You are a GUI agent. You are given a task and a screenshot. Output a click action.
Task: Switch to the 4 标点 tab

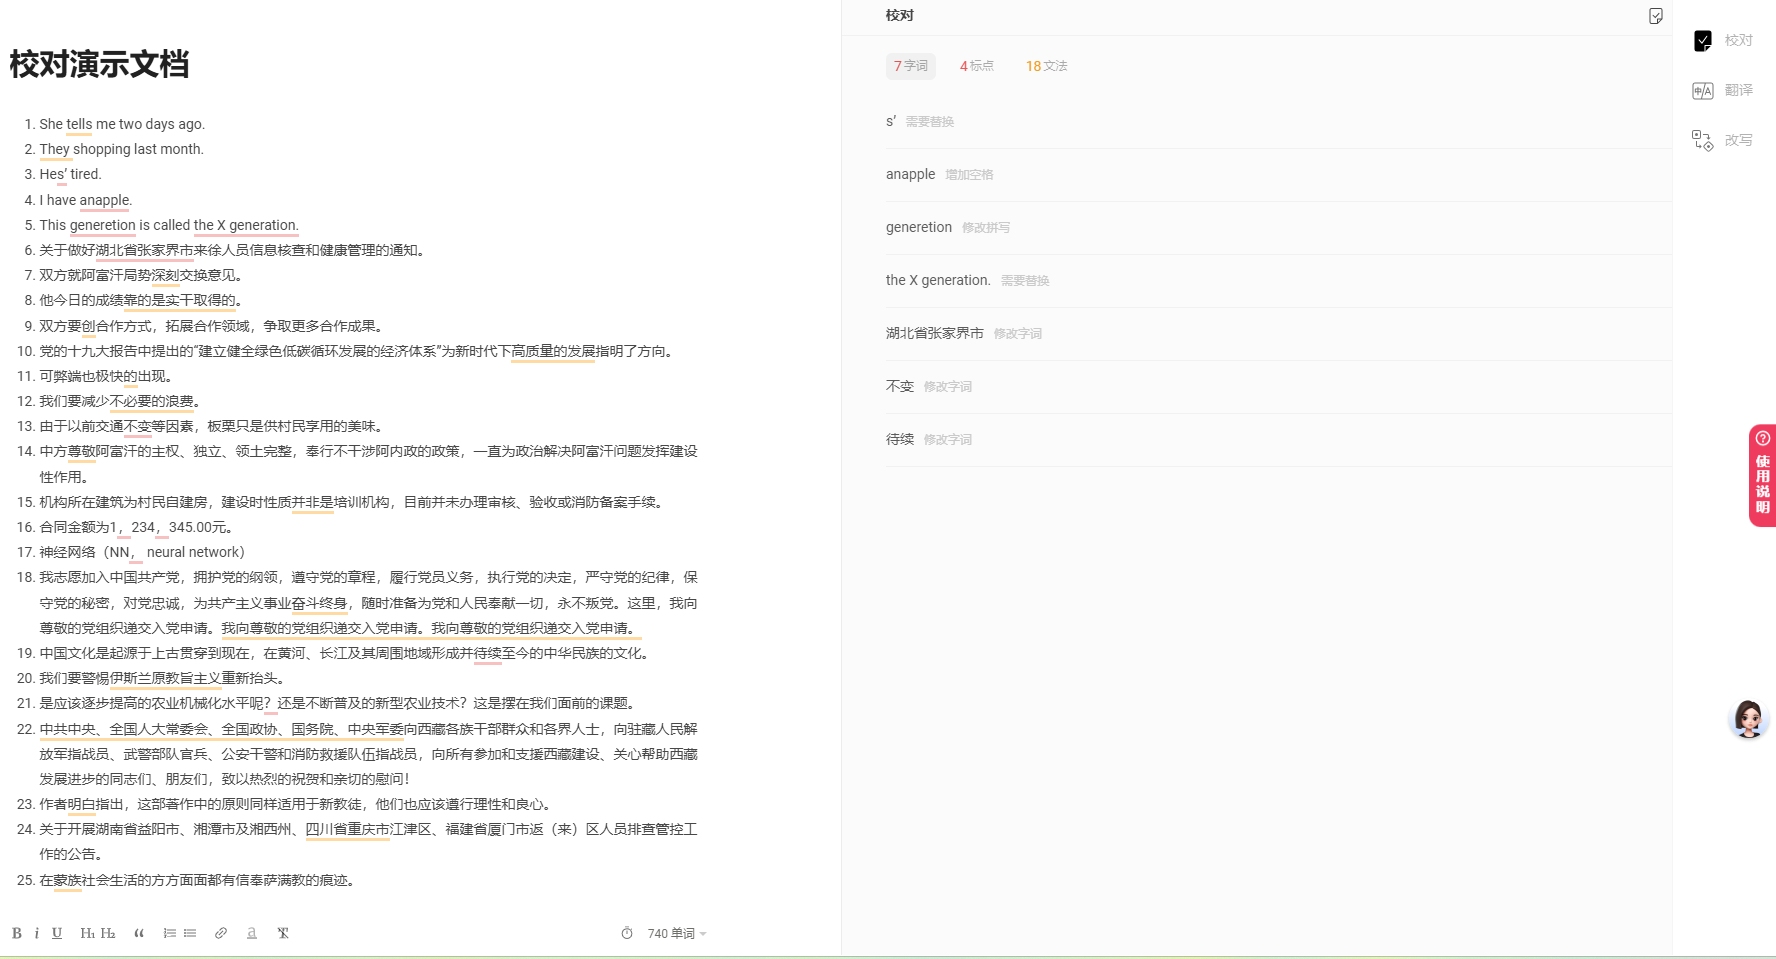pos(976,66)
